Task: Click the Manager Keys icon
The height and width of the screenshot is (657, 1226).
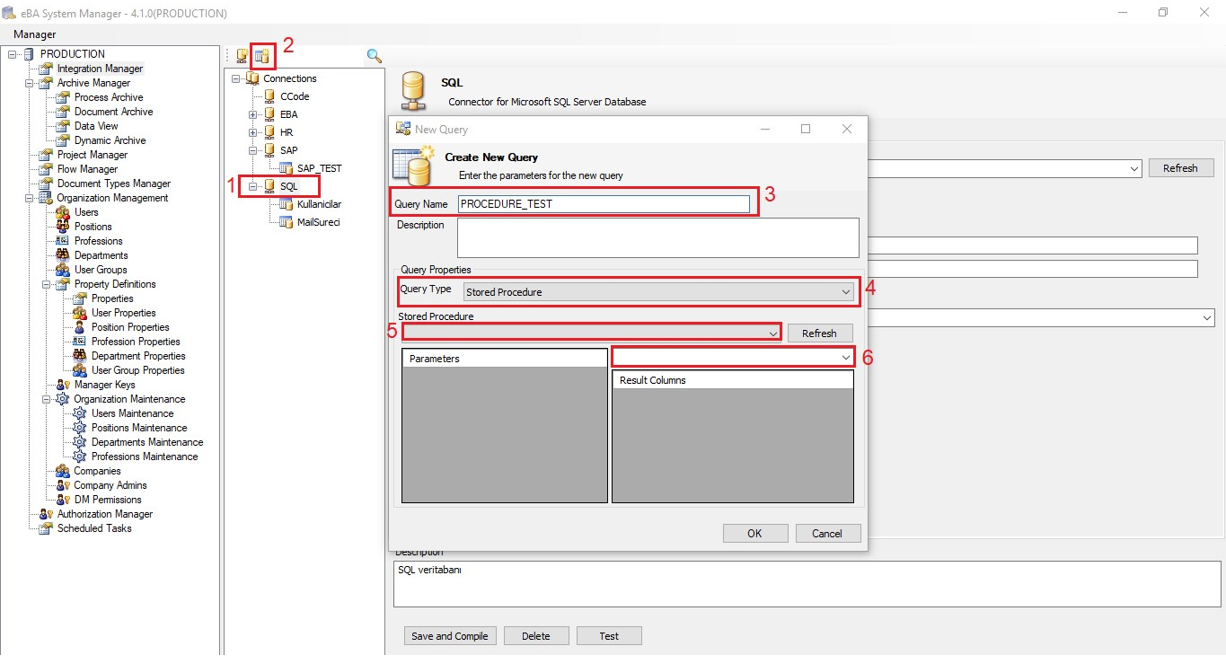Action: (63, 385)
